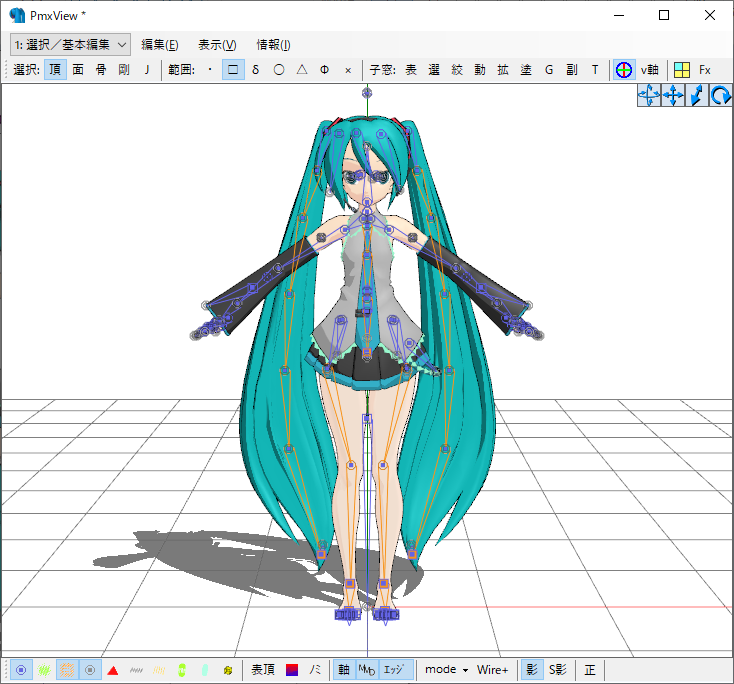This screenshot has height=684, width=734.
Task: Click the v軸 button
Action: point(650,70)
